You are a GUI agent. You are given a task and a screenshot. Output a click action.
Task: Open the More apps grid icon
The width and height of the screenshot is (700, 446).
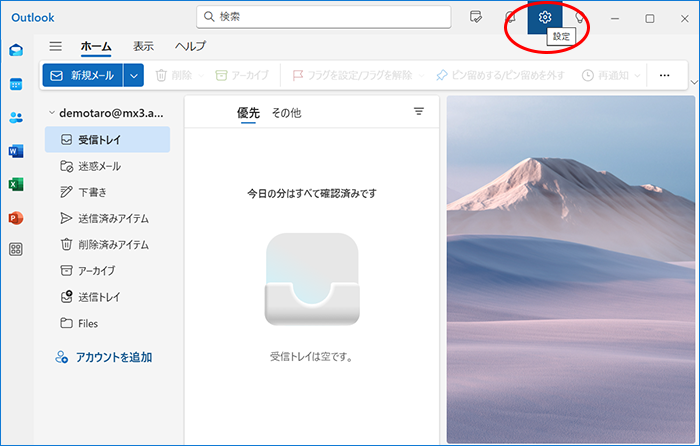tap(16, 249)
